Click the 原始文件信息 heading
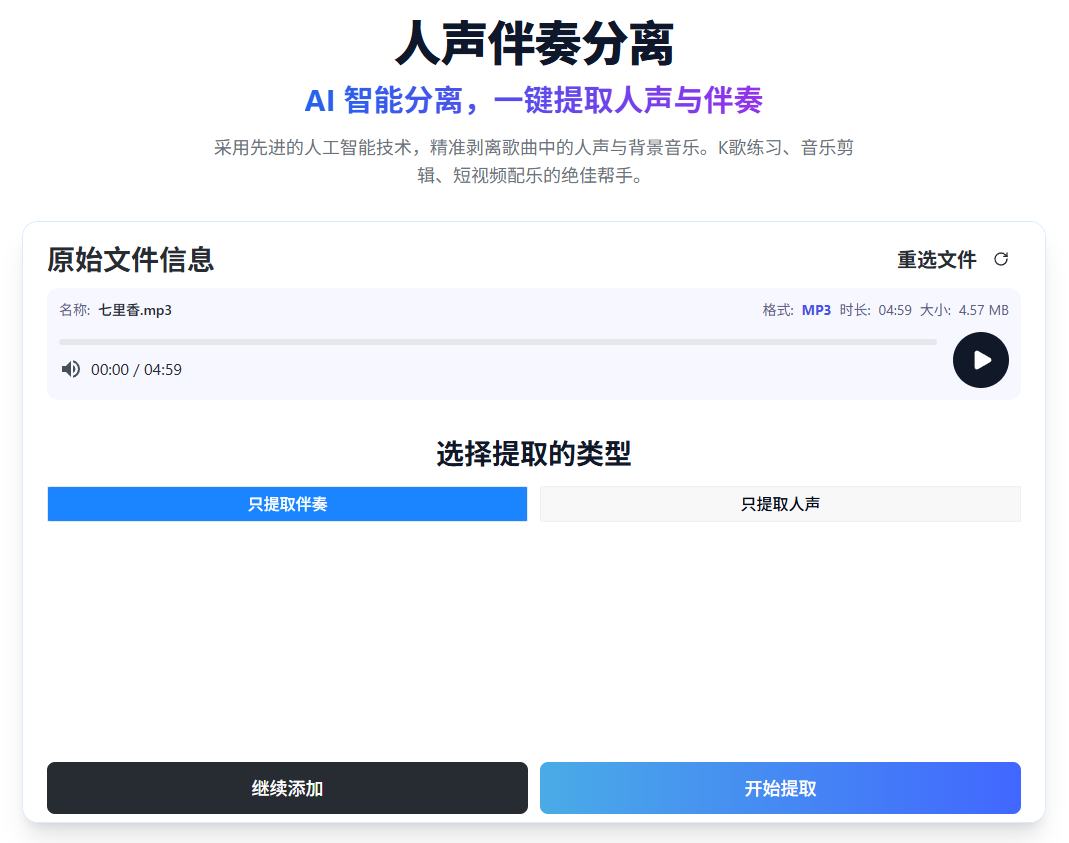This screenshot has height=843, width=1069. pos(130,260)
